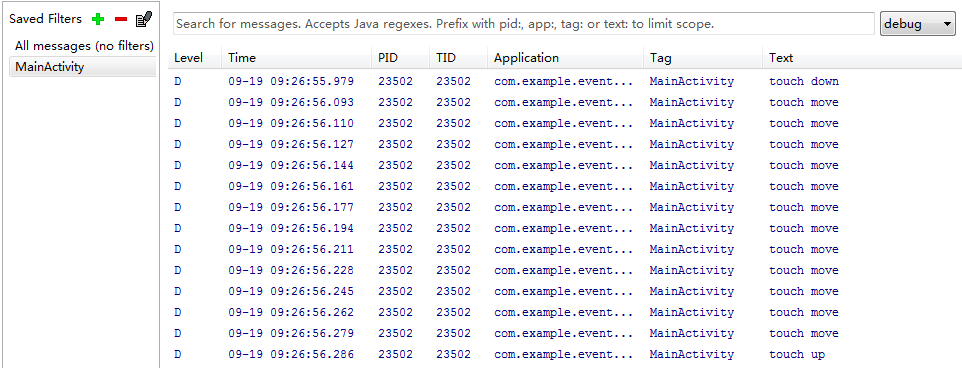The width and height of the screenshot is (962, 368).
Task: Select All messages (no filters)
Action: pyautogui.click(x=84, y=46)
